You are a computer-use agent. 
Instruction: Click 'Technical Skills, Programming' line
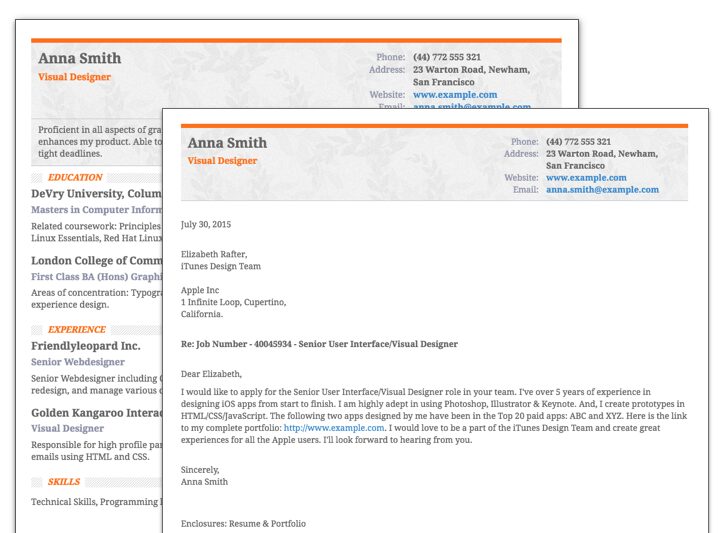point(96,502)
